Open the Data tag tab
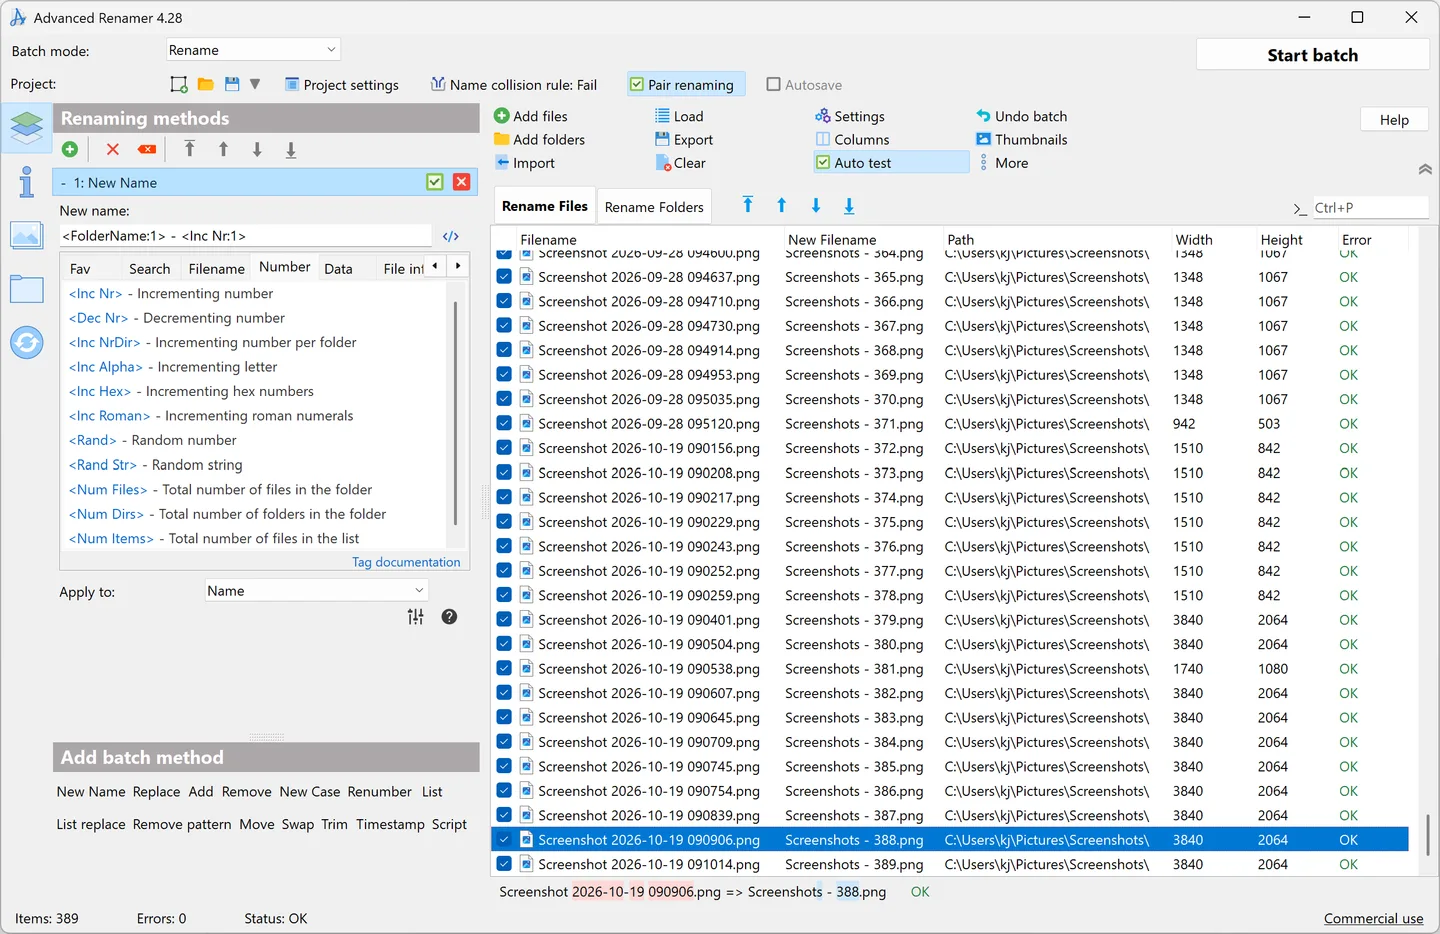 coord(338,269)
